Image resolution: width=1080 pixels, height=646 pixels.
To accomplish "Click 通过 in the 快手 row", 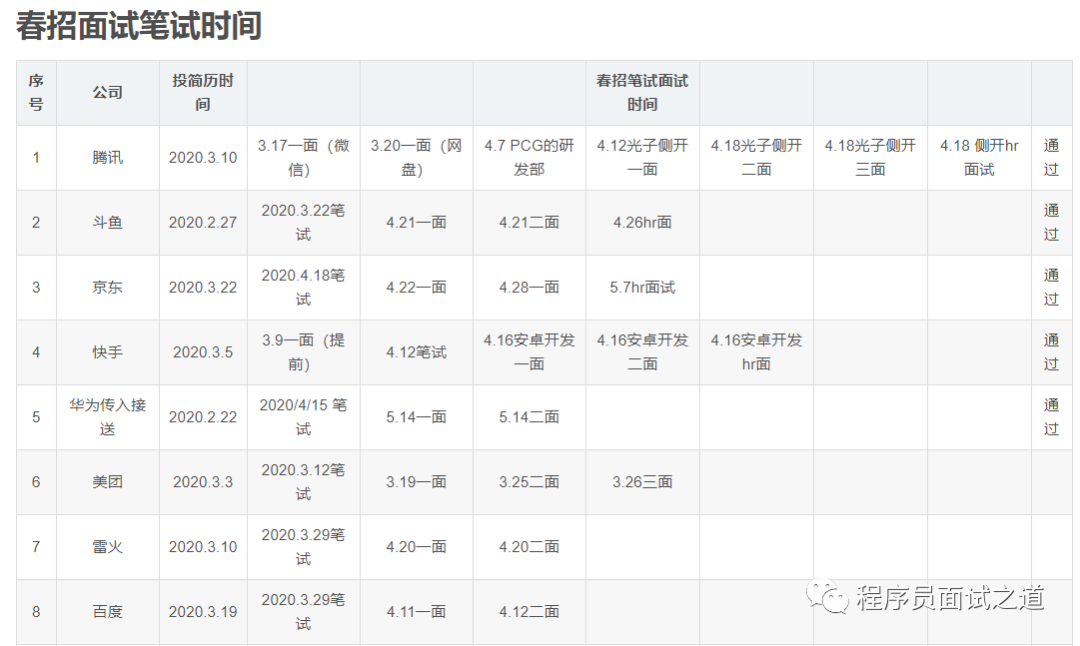I will pyautogui.click(x=1051, y=352).
